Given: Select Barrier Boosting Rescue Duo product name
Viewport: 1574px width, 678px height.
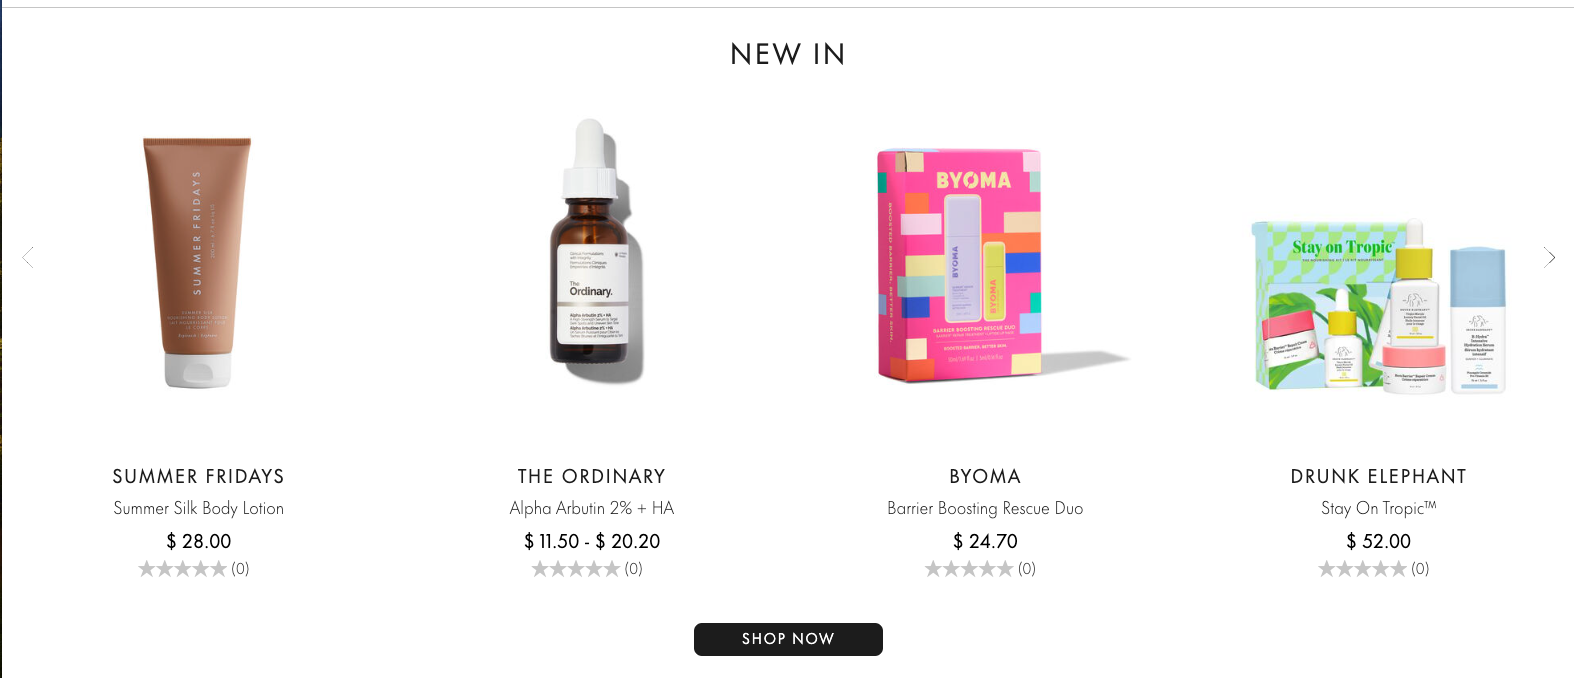Looking at the screenshot, I should click(x=985, y=508).
